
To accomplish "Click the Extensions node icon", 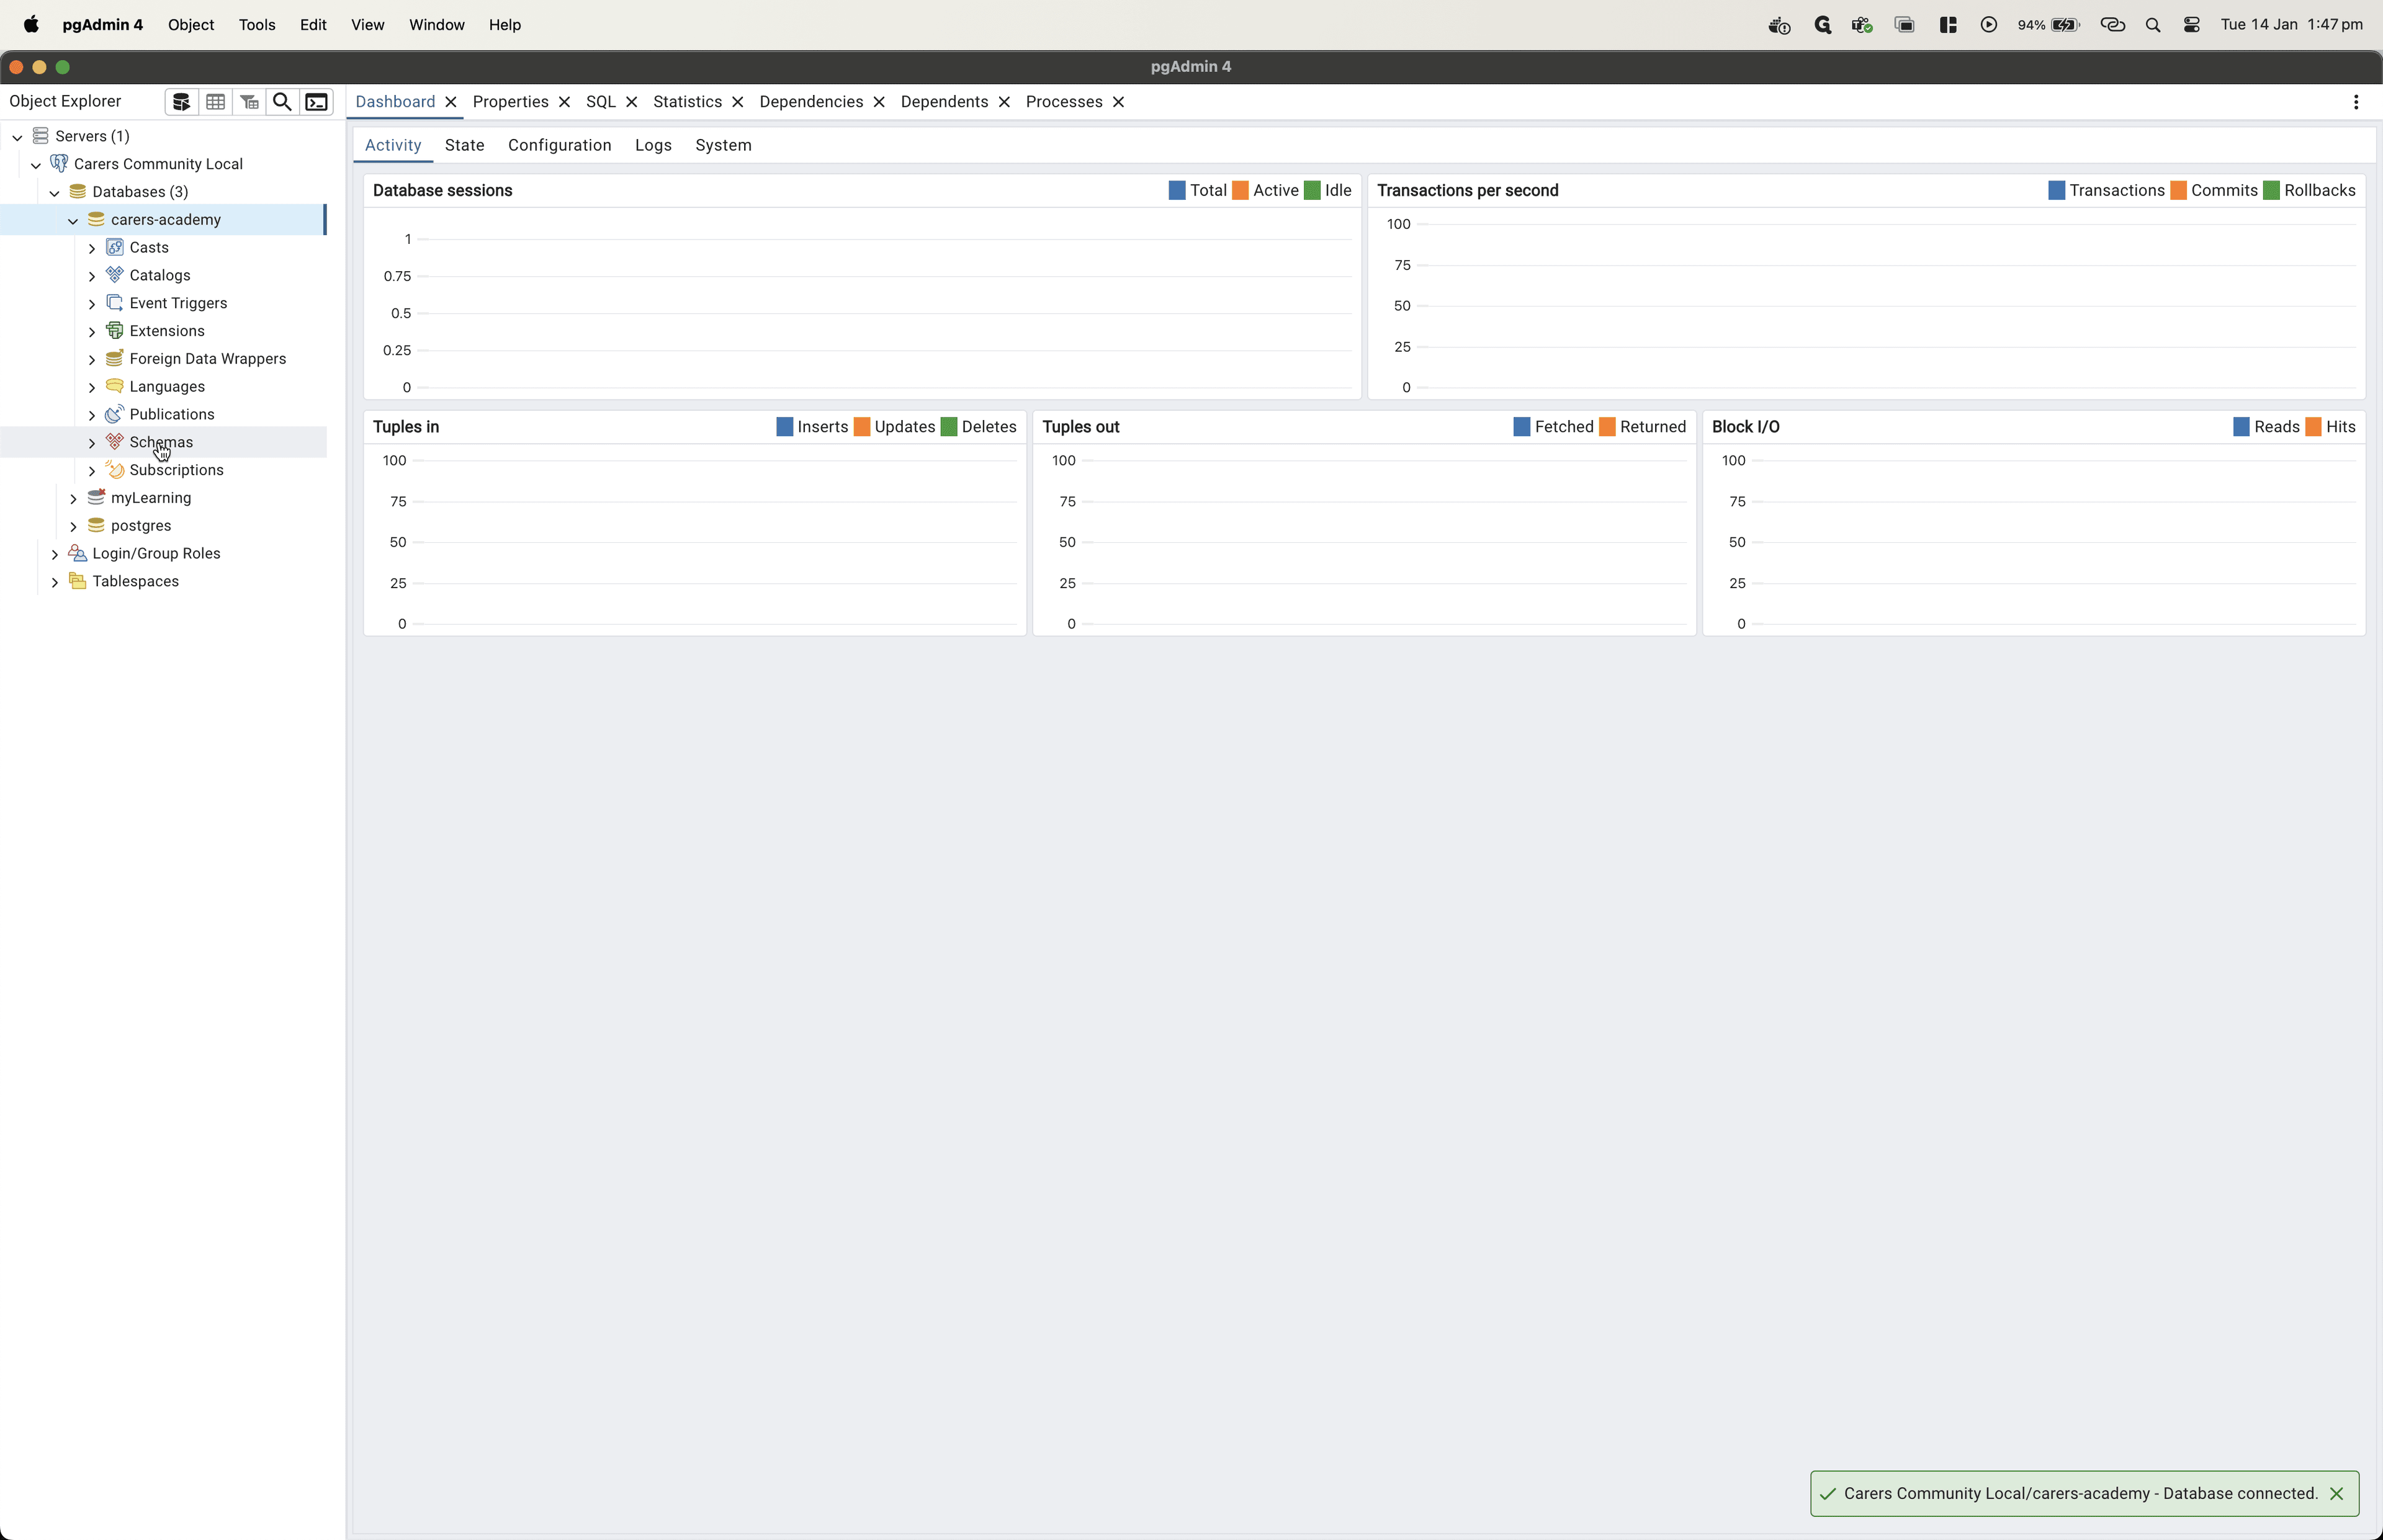I will click(115, 331).
